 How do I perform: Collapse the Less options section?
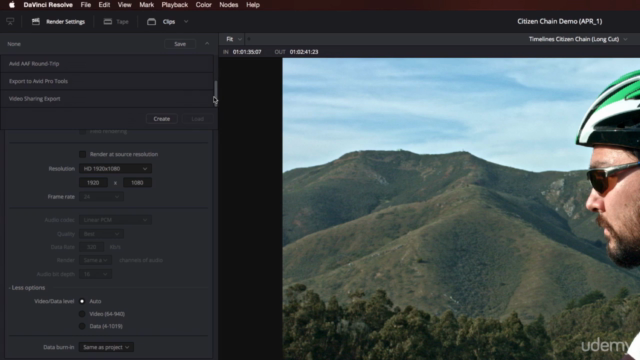27,288
